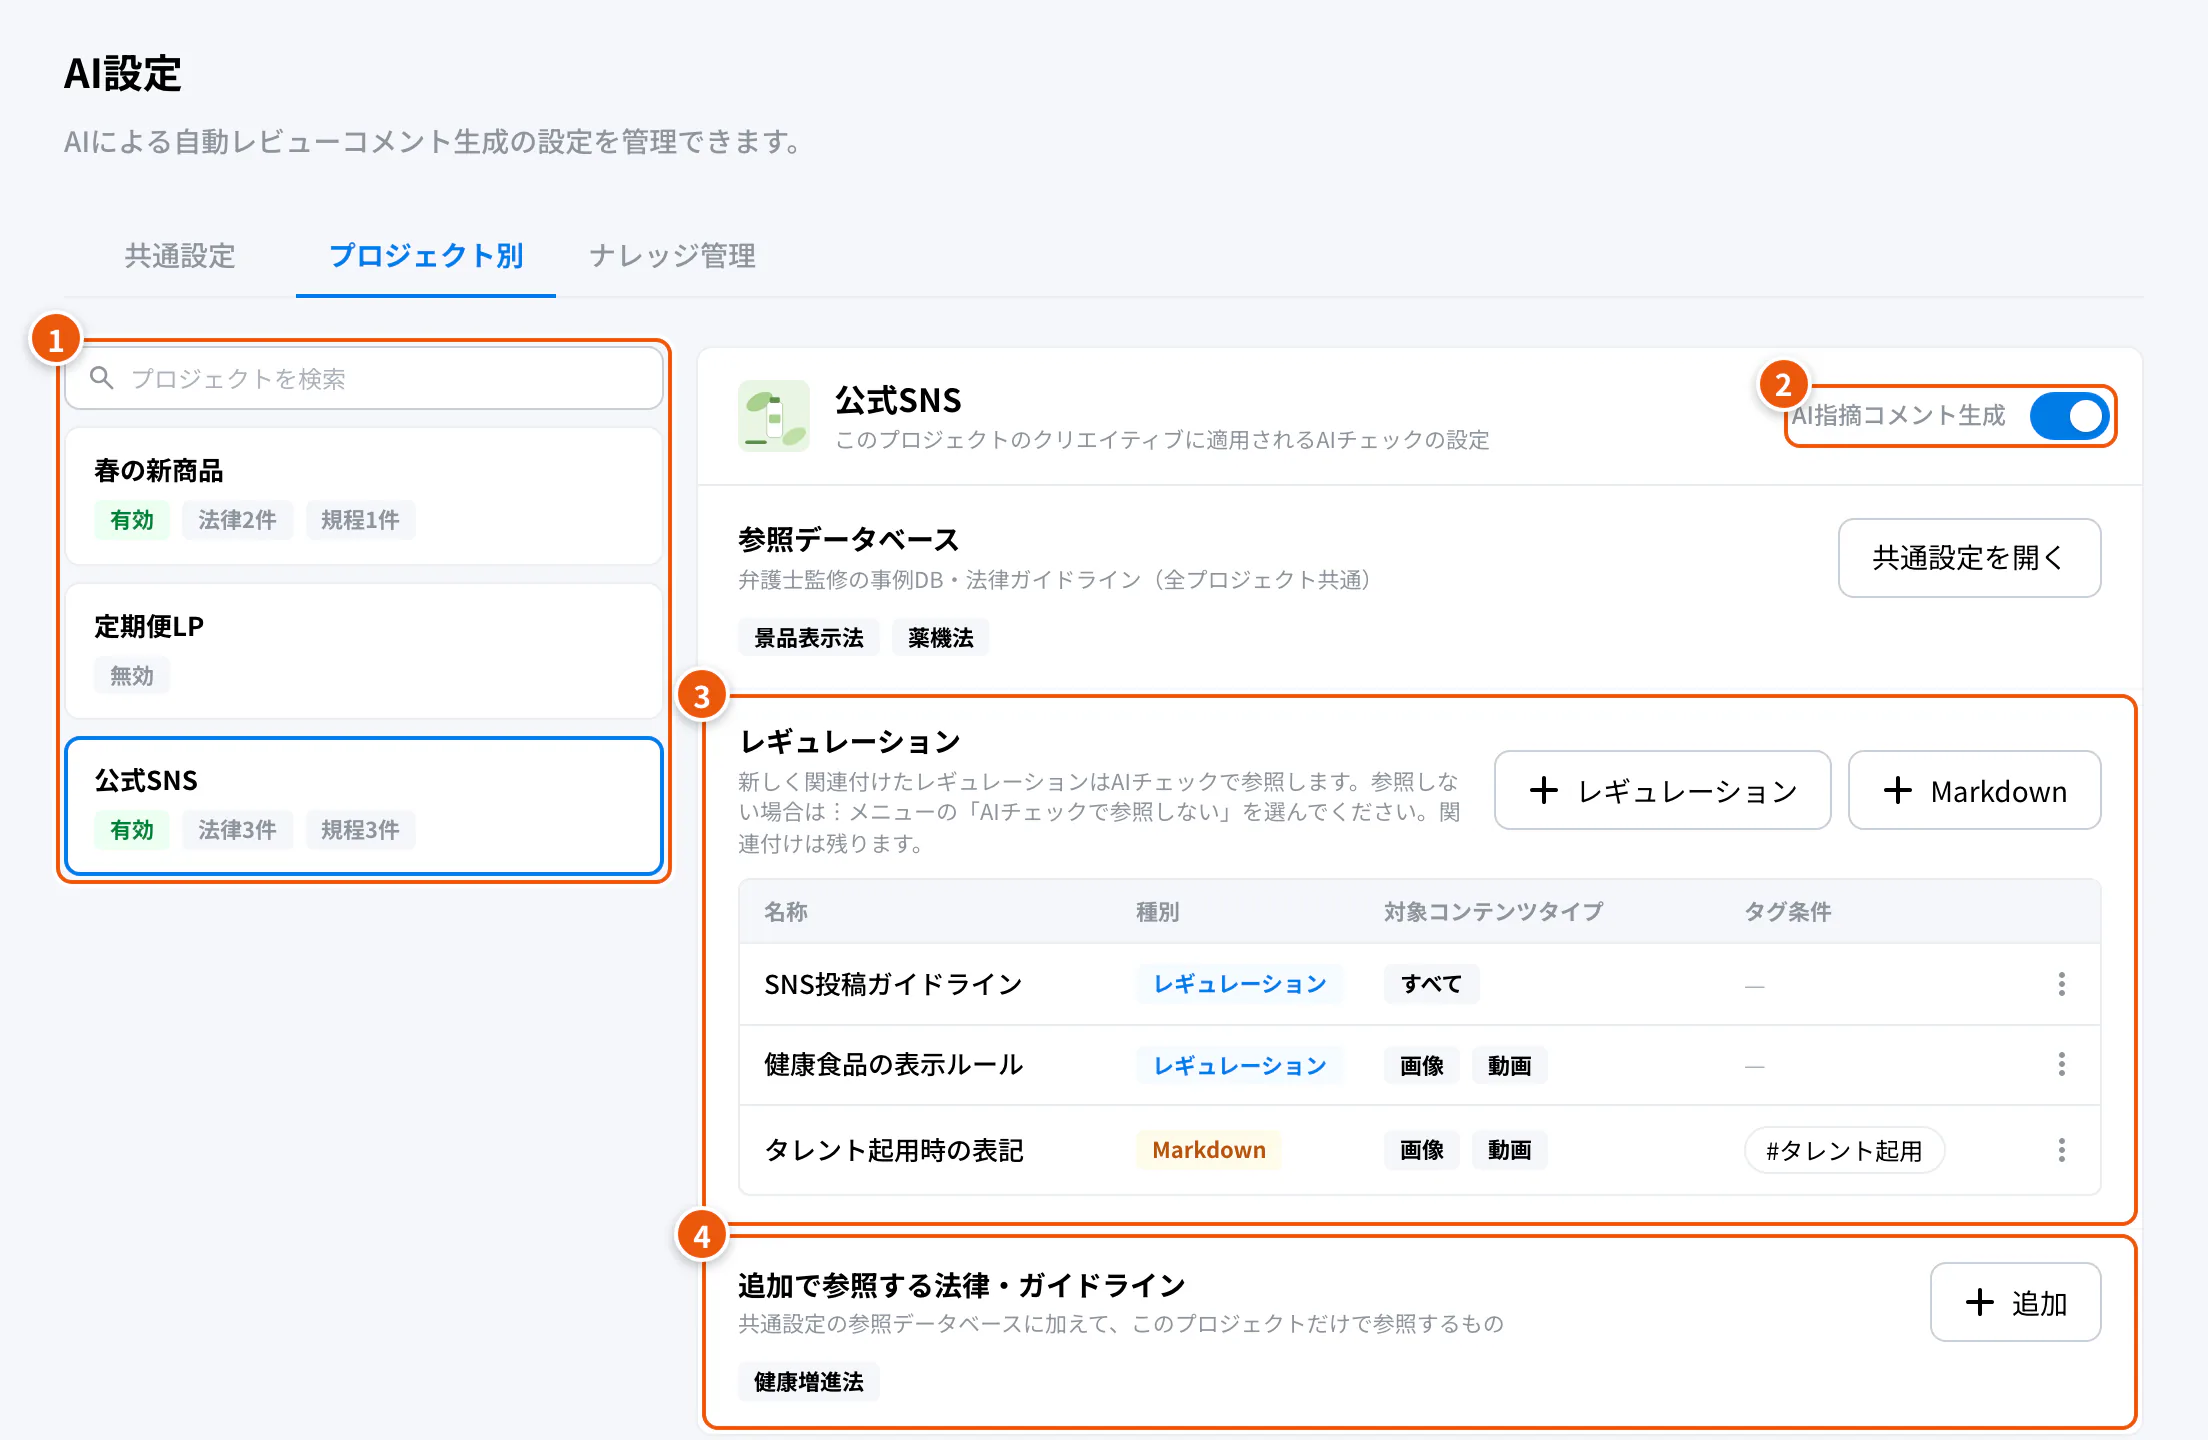Click the 健康増進法 tag
This screenshot has width=2208, height=1440.
pos(808,1382)
